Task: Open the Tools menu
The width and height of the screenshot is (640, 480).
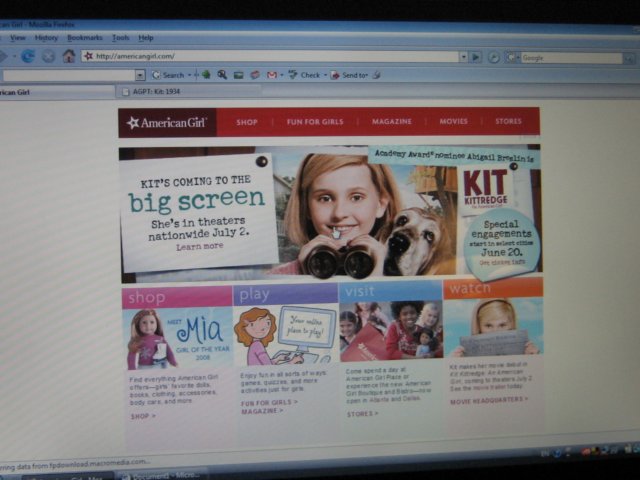Action: [121, 38]
